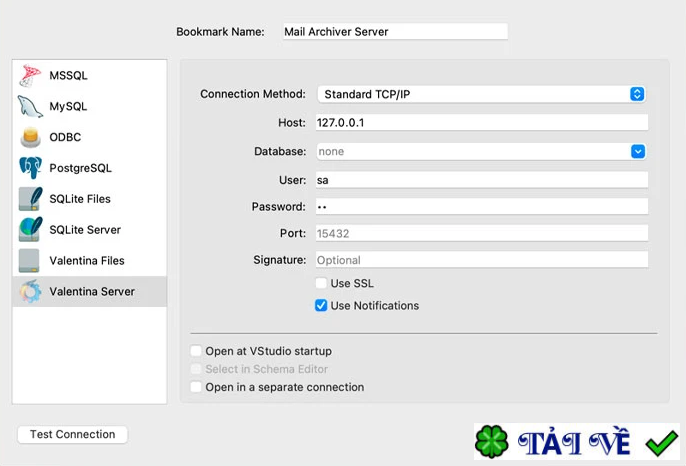The height and width of the screenshot is (466, 686).
Task: Click the PostgreSQL elephant icon
Action: click(30, 168)
